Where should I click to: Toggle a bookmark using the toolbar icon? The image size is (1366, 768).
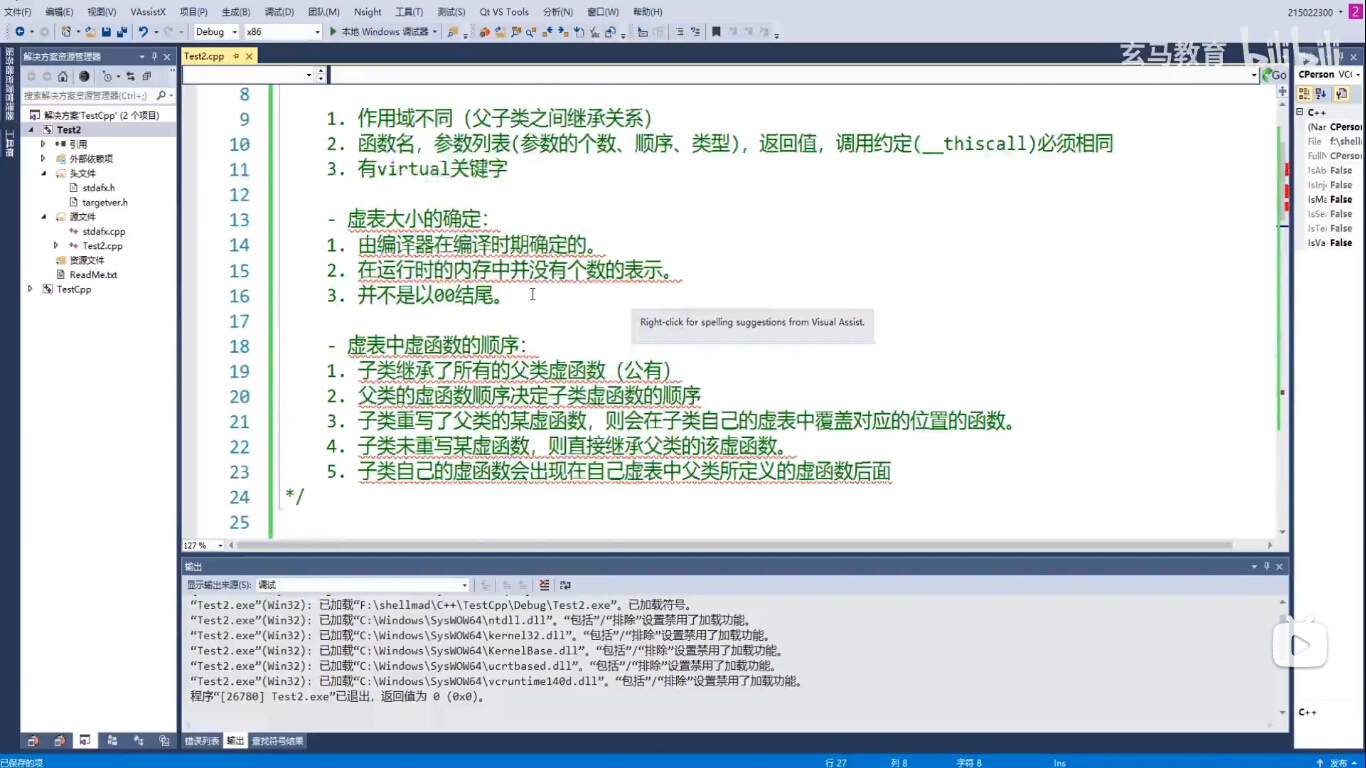(717, 31)
